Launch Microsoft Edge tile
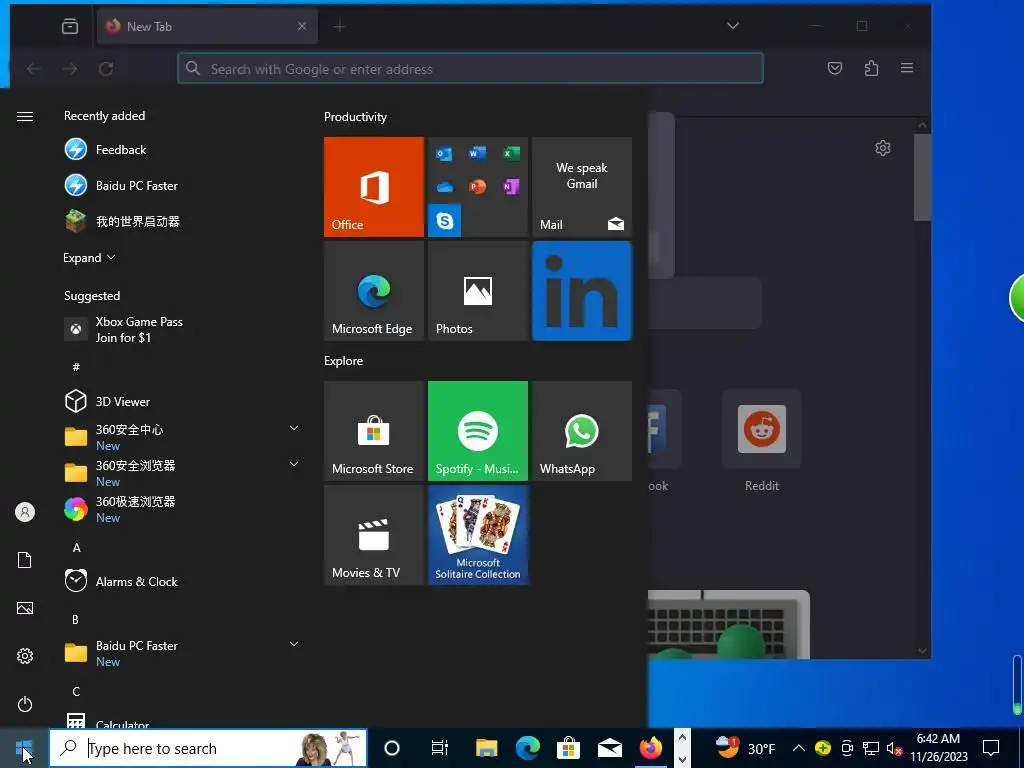 pyautogui.click(x=374, y=291)
